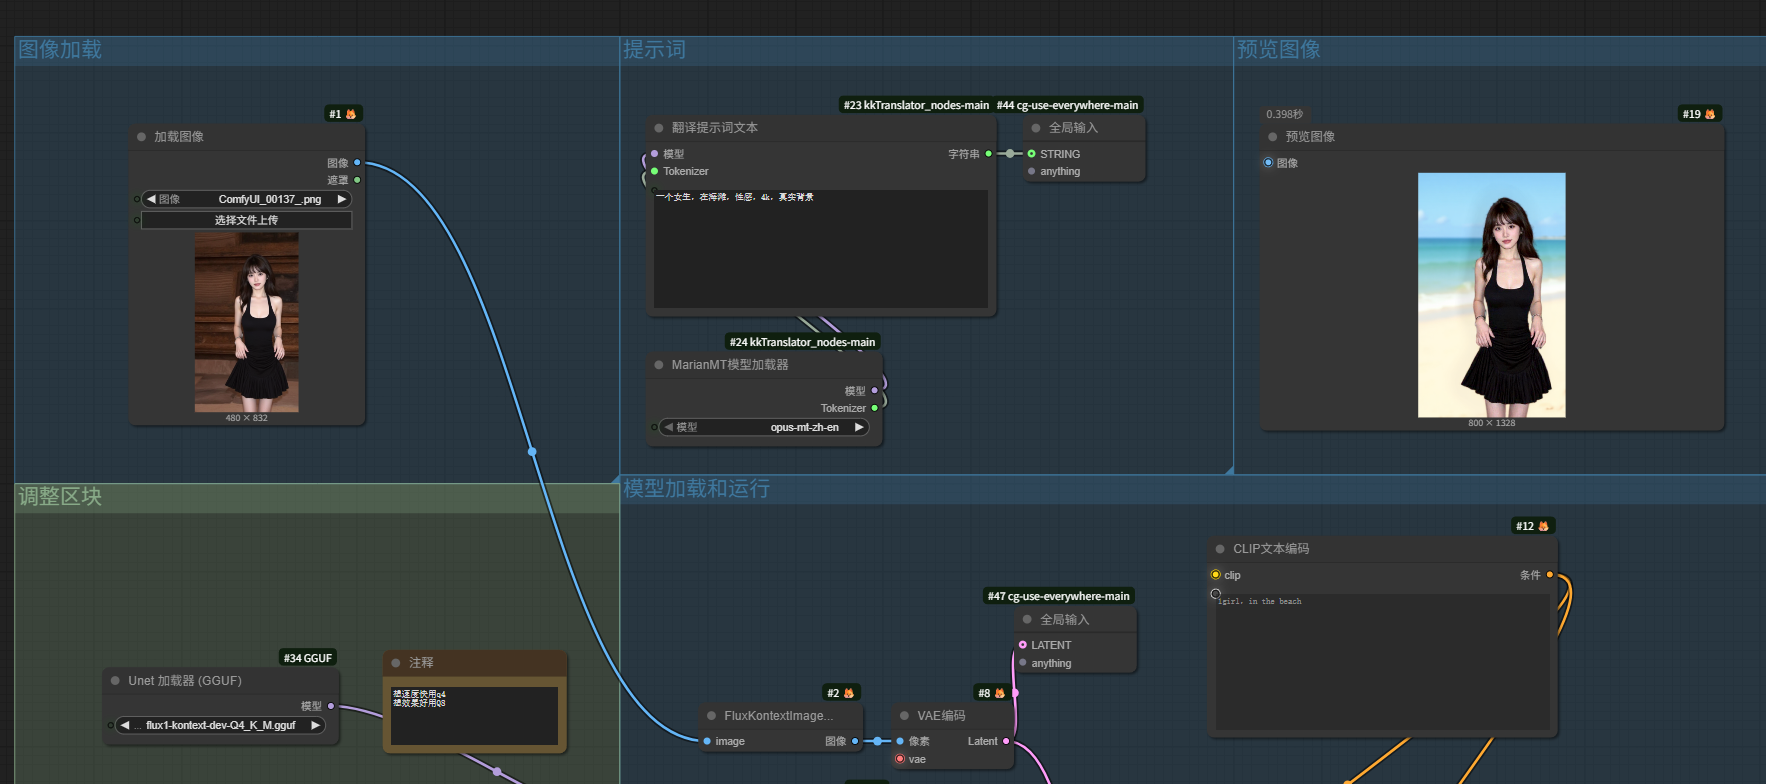Click the Chinese prompt text area in 翻译提示词文本
Viewport: 1766px width, 784px height.
point(820,250)
